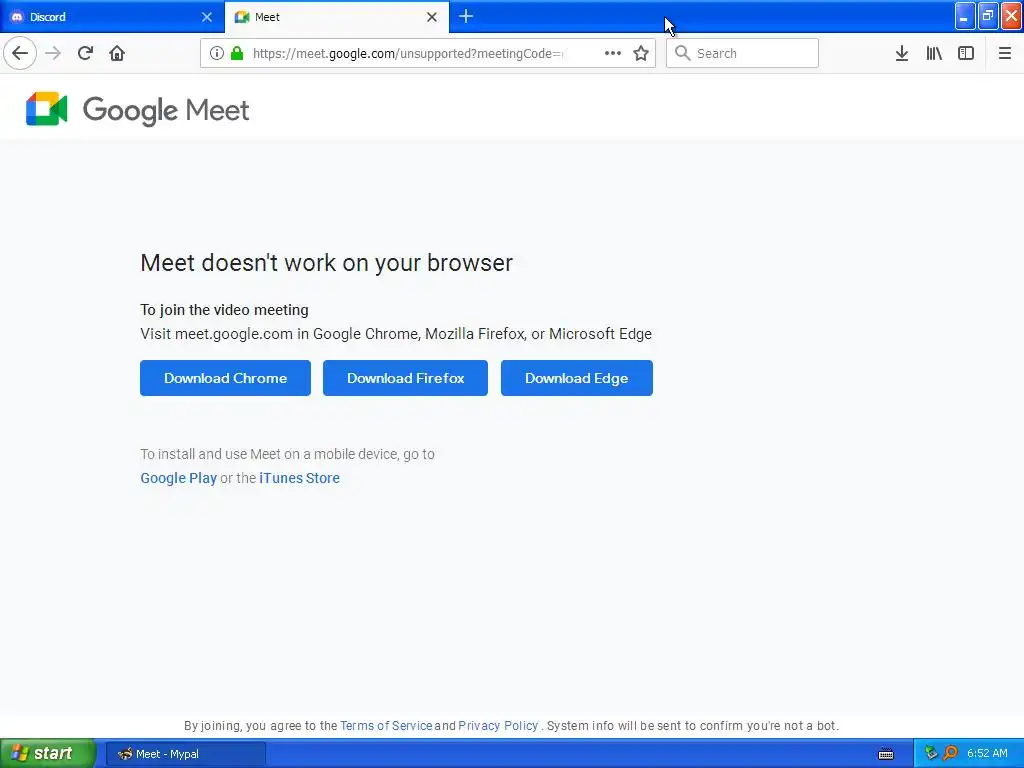
Task: Go back using the back arrow
Action: [x=20, y=53]
